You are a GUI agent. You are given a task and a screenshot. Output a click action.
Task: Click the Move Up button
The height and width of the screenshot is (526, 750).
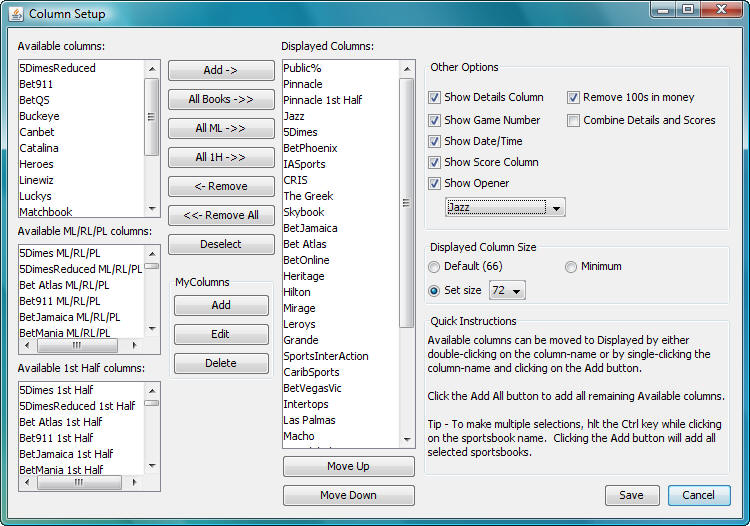click(x=348, y=466)
